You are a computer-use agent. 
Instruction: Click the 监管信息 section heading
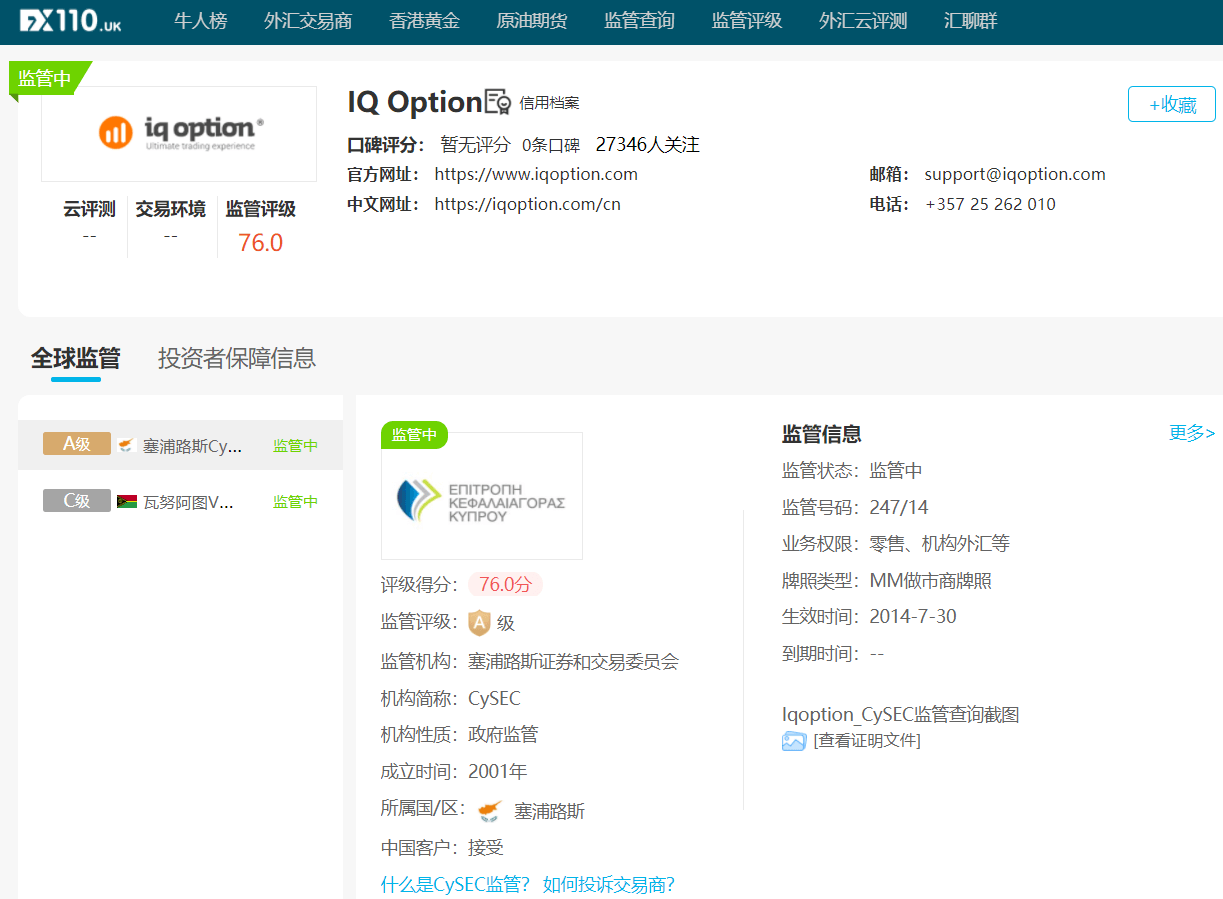coord(822,433)
